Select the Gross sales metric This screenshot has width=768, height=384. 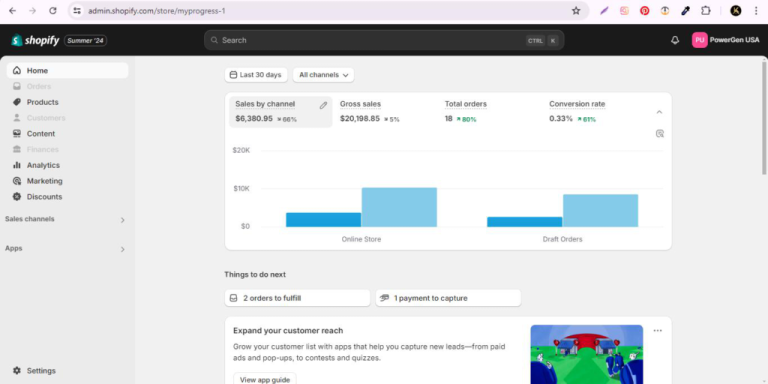pyautogui.click(x=385, y=112)
